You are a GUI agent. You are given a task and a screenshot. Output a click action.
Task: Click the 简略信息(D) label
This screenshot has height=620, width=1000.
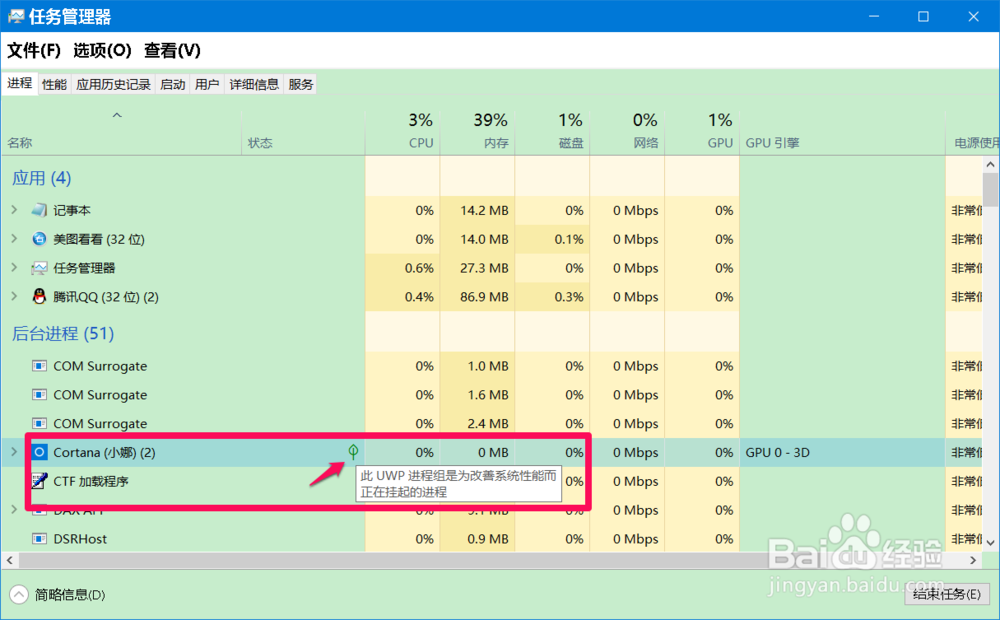(70, 595)
